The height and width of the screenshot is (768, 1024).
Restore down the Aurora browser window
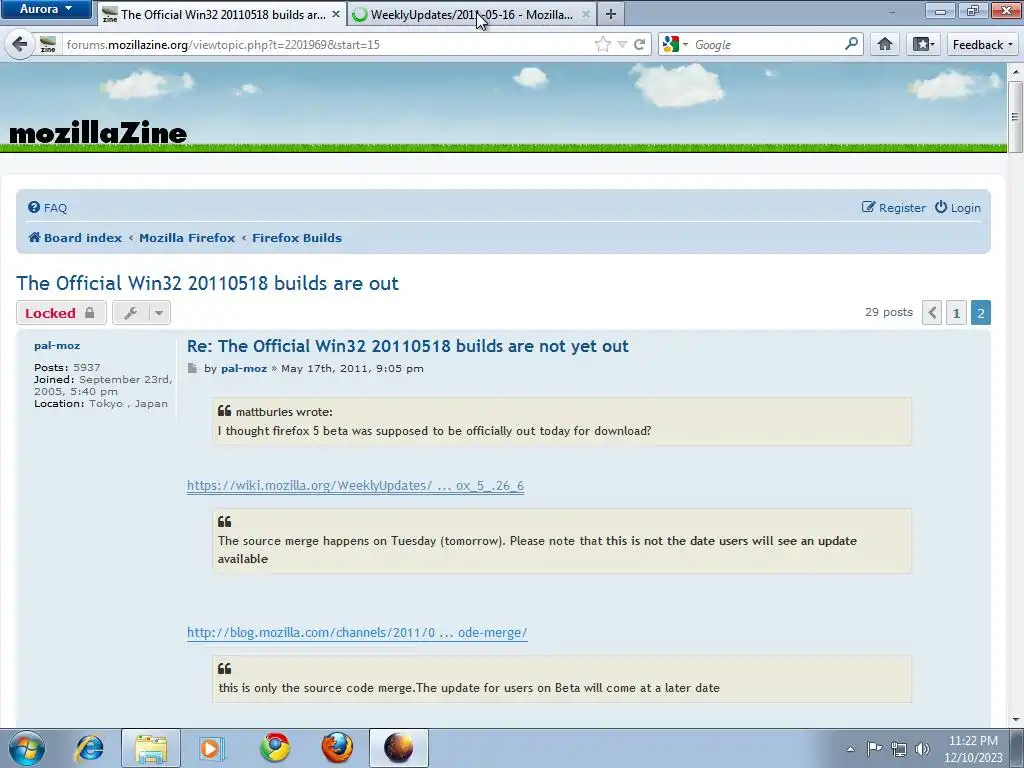coord(973,10)
